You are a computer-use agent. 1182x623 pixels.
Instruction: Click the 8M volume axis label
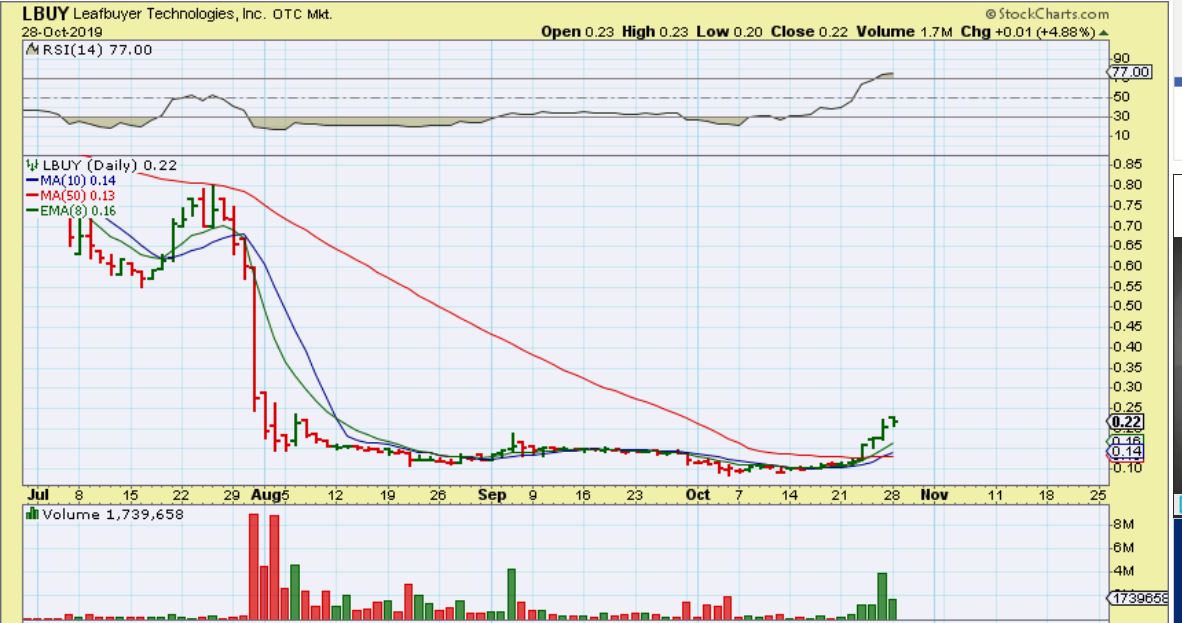(x=1123, y=524)
